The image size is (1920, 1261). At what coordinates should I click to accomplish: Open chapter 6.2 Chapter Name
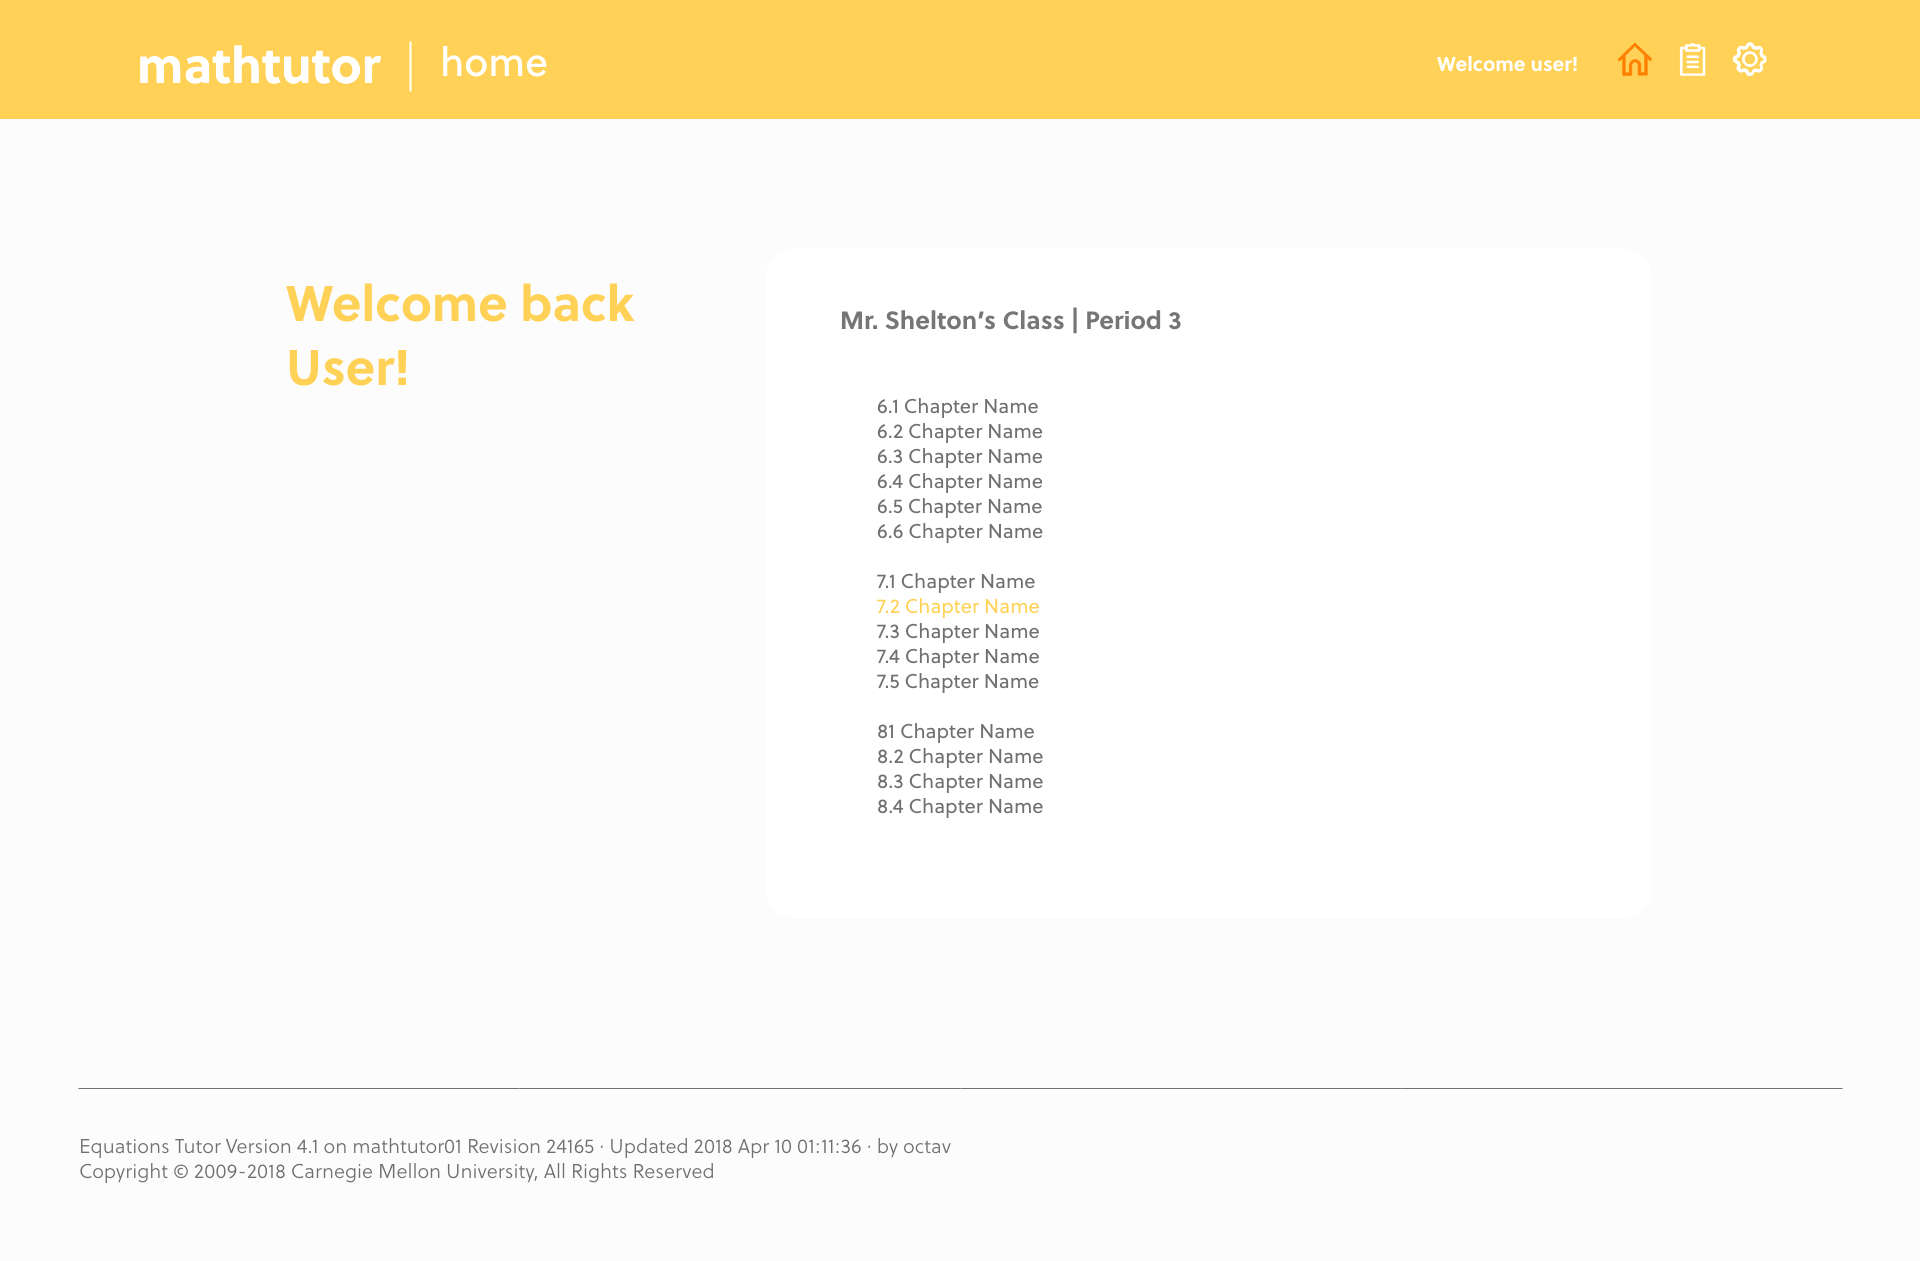(959, 432)
